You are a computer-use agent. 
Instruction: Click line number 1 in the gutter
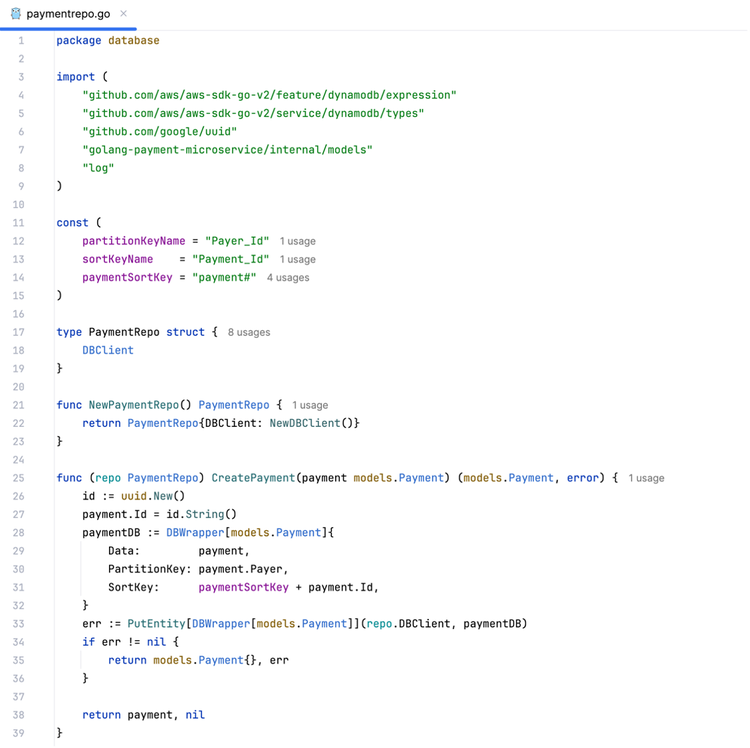(x=21, y=41)
